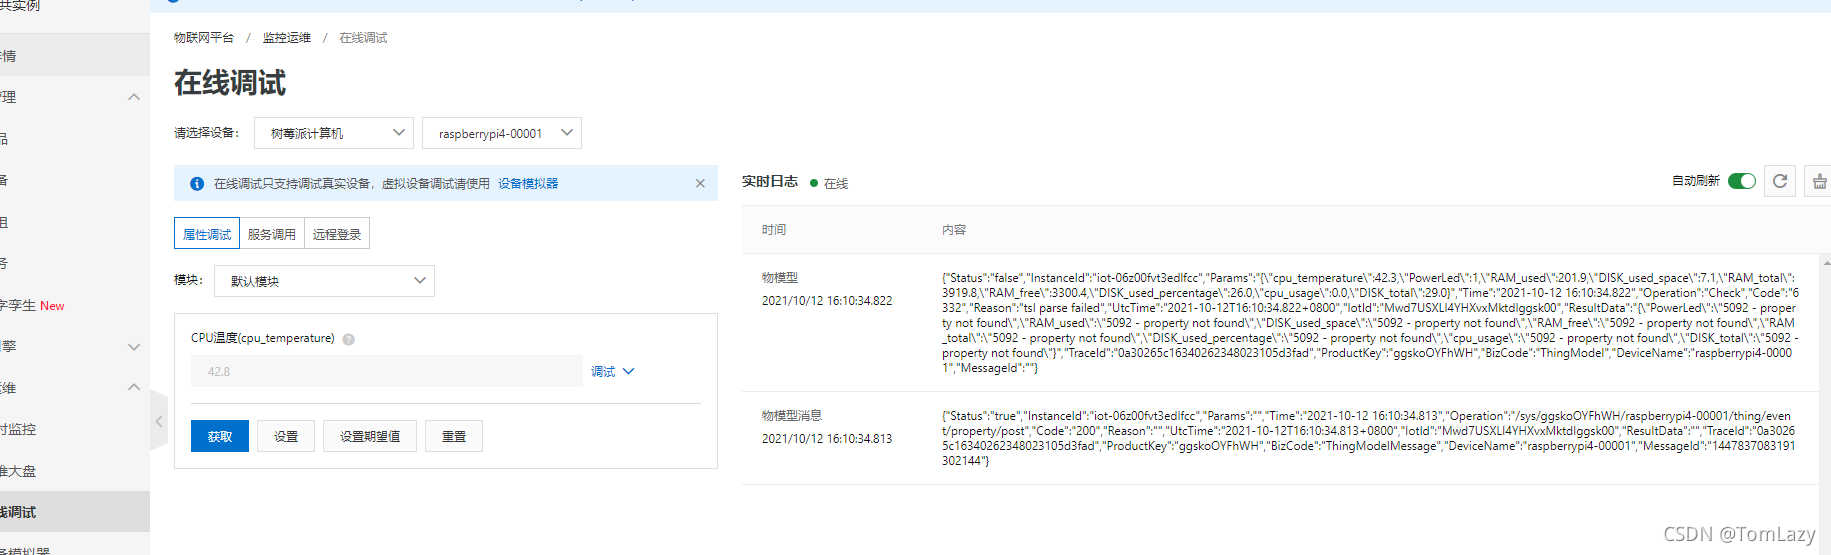Select the 在线调试 sidebar item
The image size is (1831, 555).
[x=75, y=512]
